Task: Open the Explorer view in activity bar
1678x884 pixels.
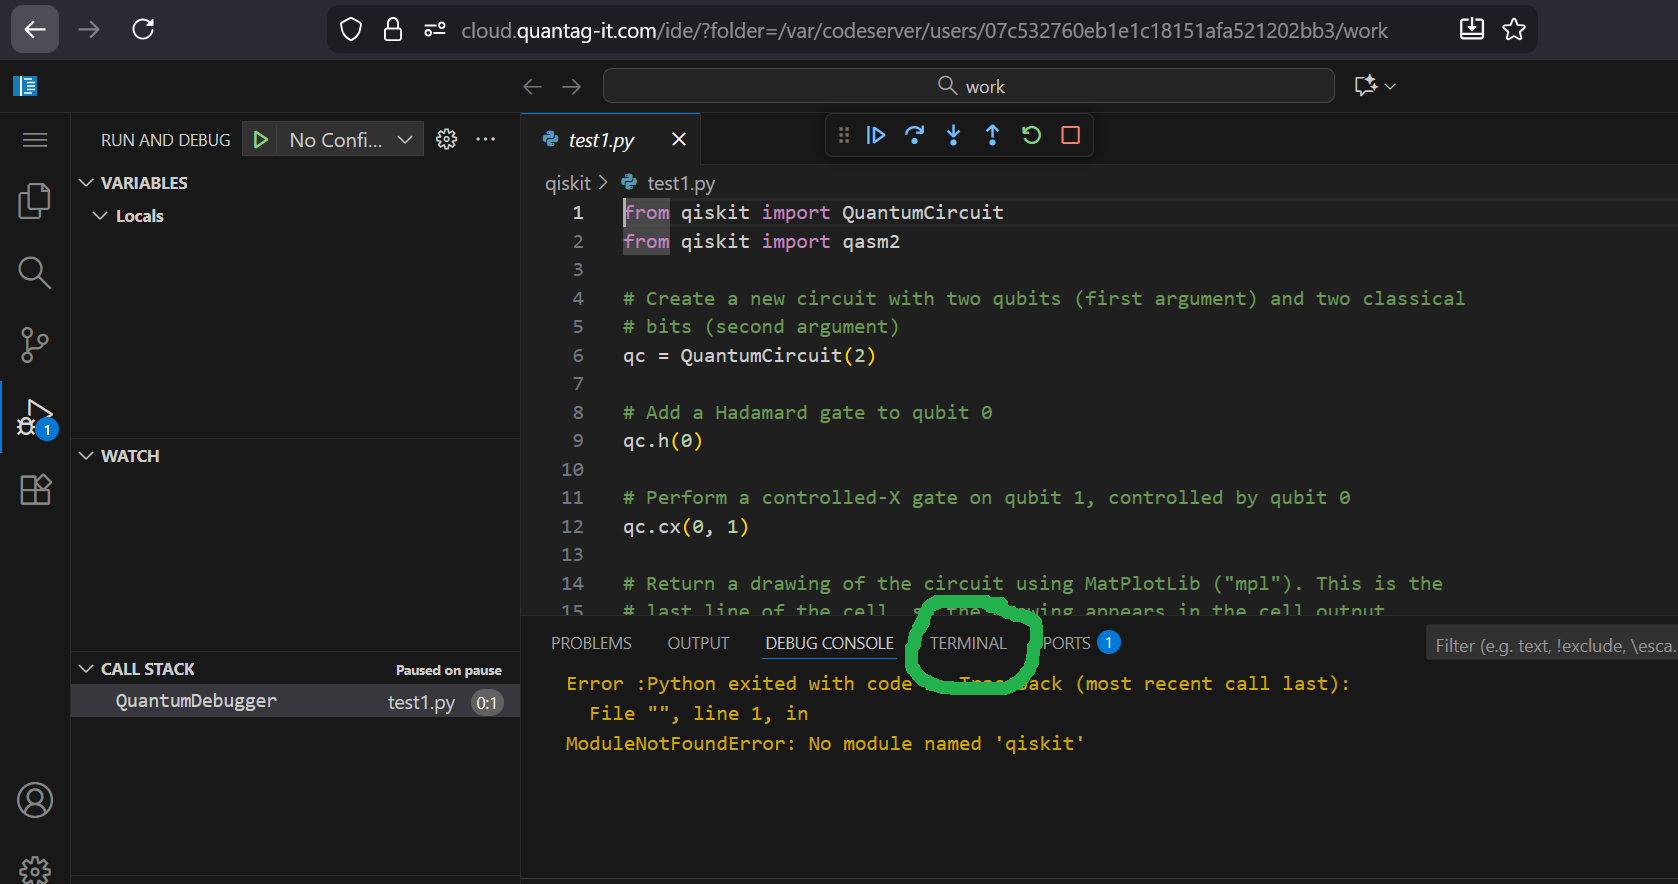Action: pyautogui.click(x=35, y=201)
